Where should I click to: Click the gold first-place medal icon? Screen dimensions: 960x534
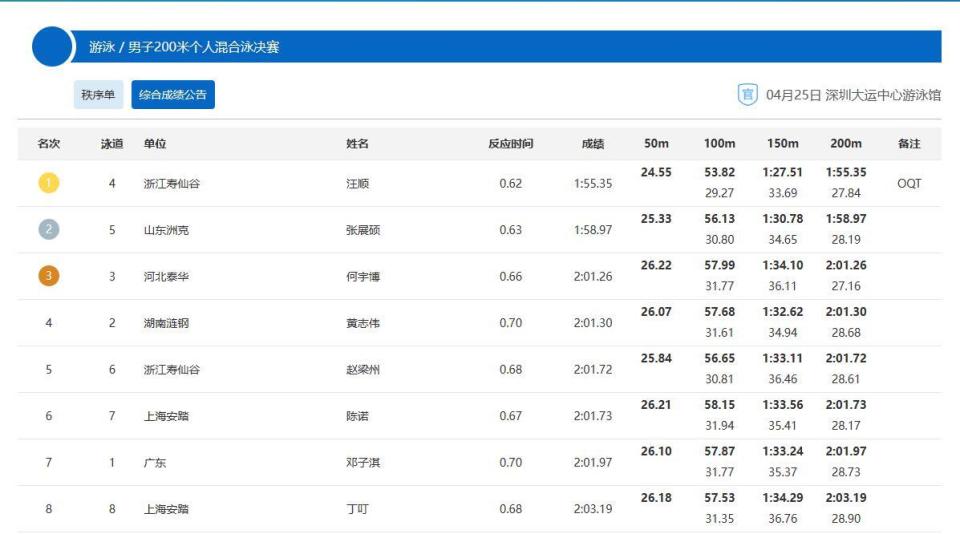click(x=49, y=182)
